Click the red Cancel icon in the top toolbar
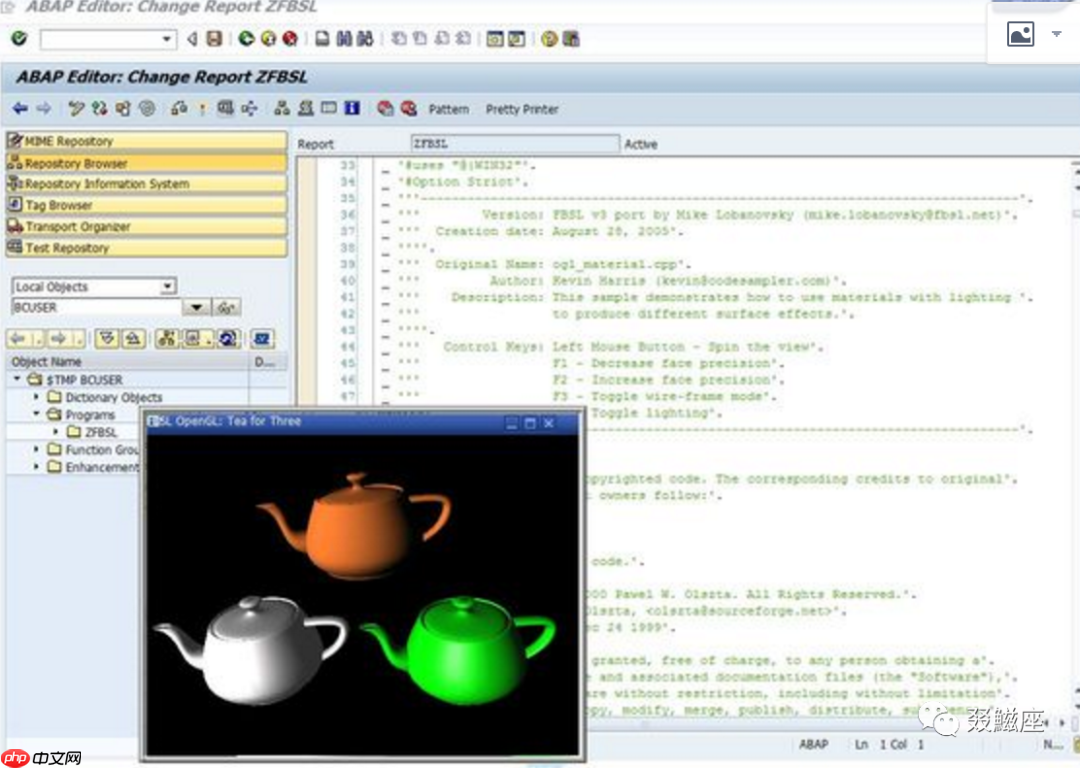Viewport: 1080px width, 768px height. tap(290, 39)
